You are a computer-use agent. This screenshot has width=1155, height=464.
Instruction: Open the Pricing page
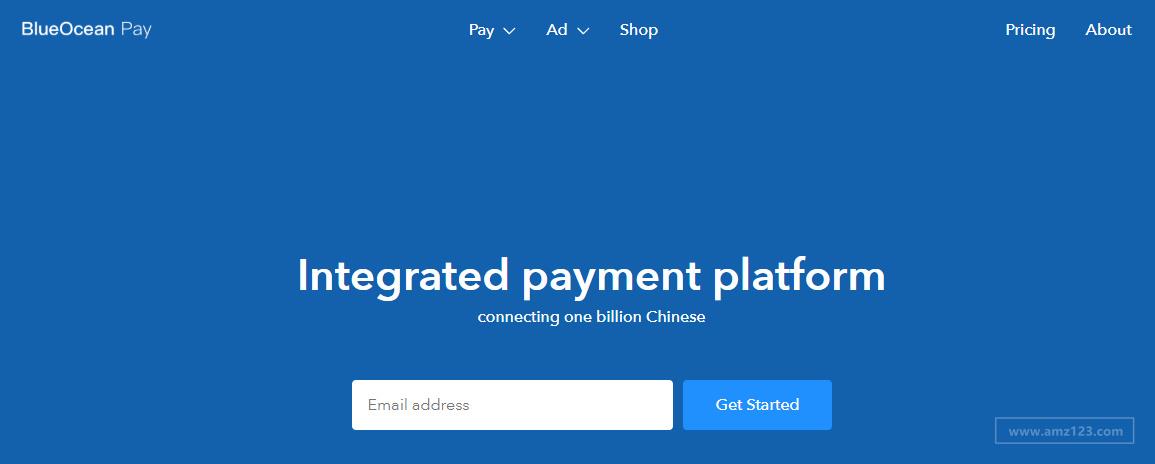pyautogui.click(x=1030, y=30)
